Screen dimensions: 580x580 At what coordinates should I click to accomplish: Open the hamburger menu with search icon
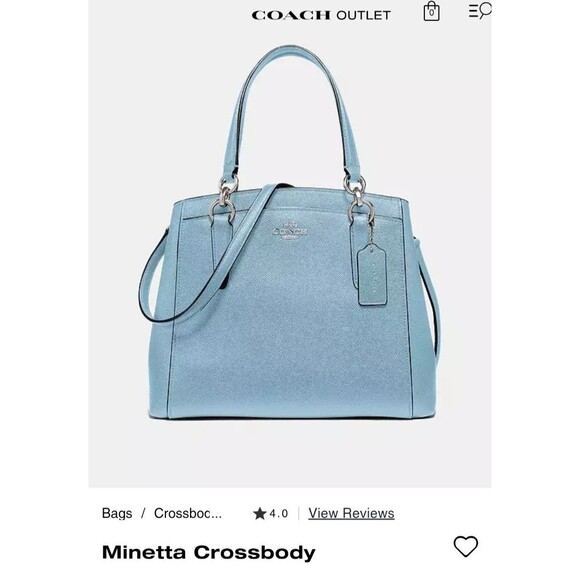480,10
